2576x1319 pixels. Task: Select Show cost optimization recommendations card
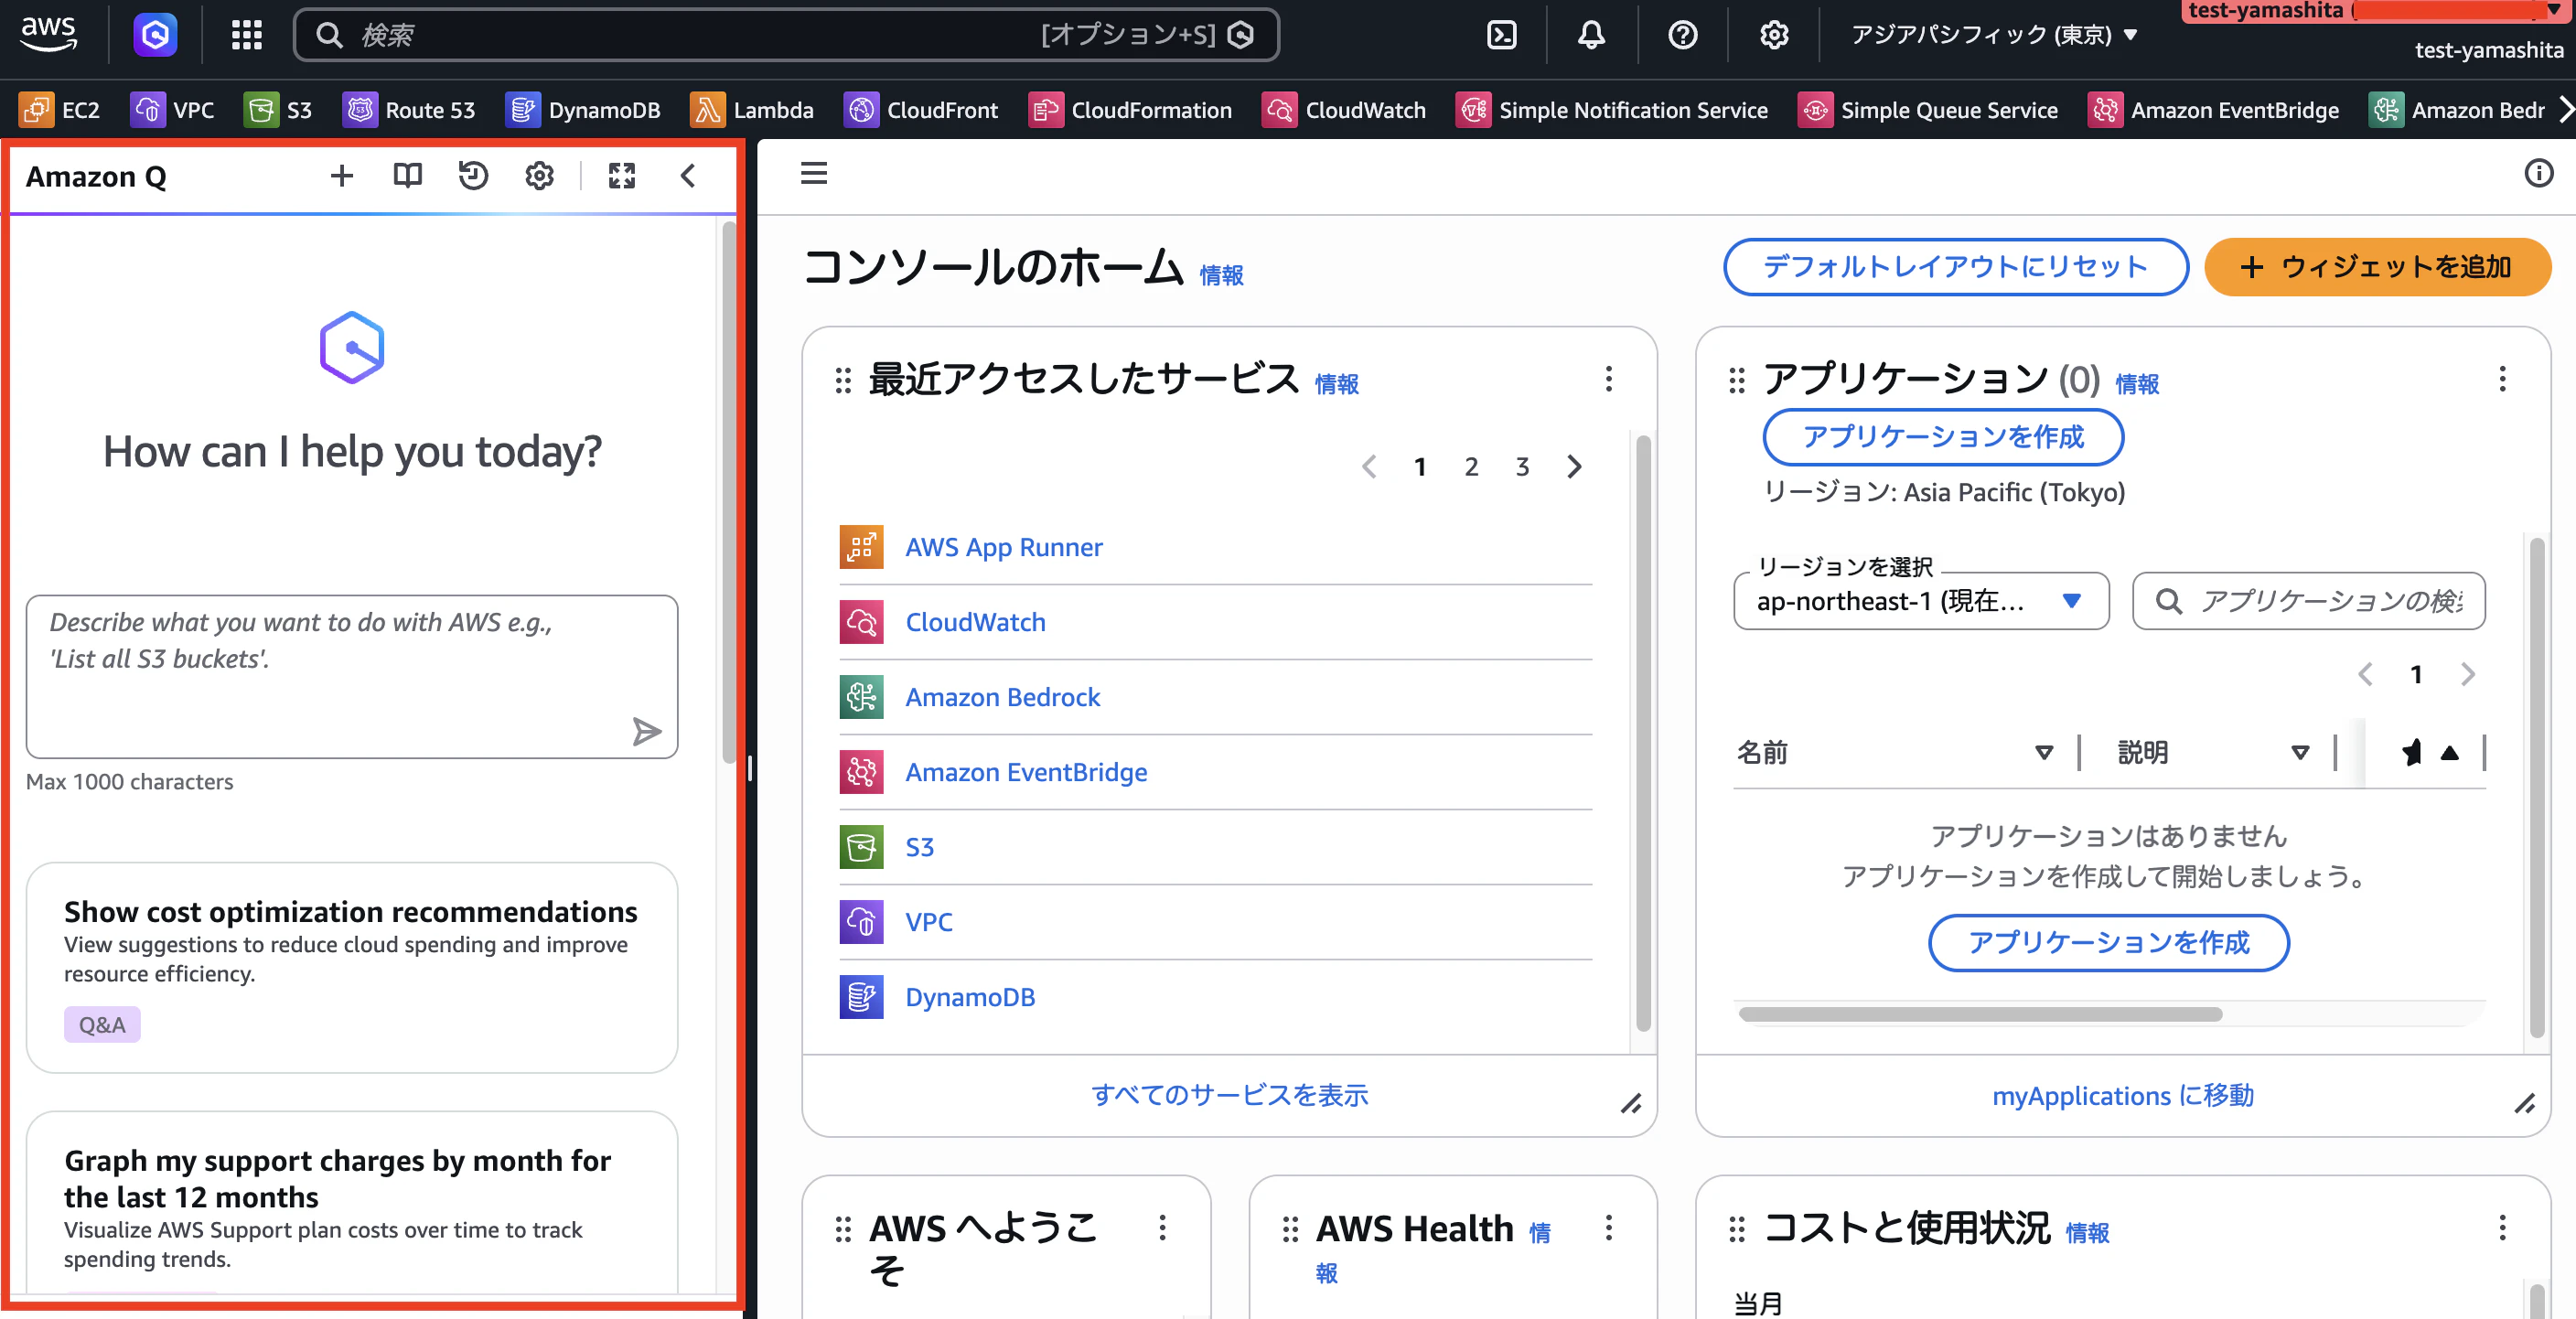point(352,967)
